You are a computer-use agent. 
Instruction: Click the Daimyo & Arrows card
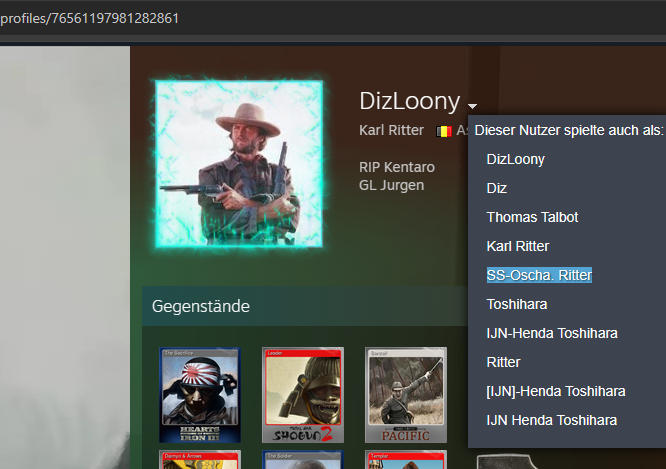point(199,459)
